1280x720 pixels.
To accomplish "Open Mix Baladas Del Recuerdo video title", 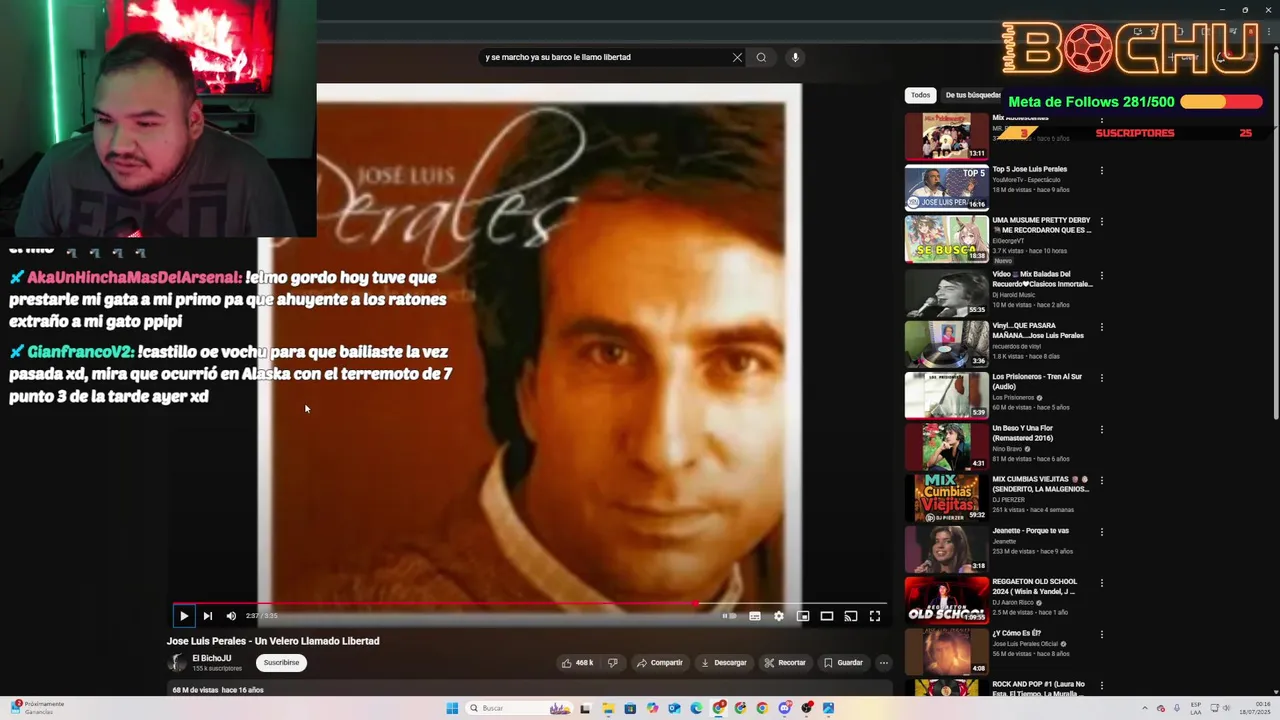I will [1042, 279].
